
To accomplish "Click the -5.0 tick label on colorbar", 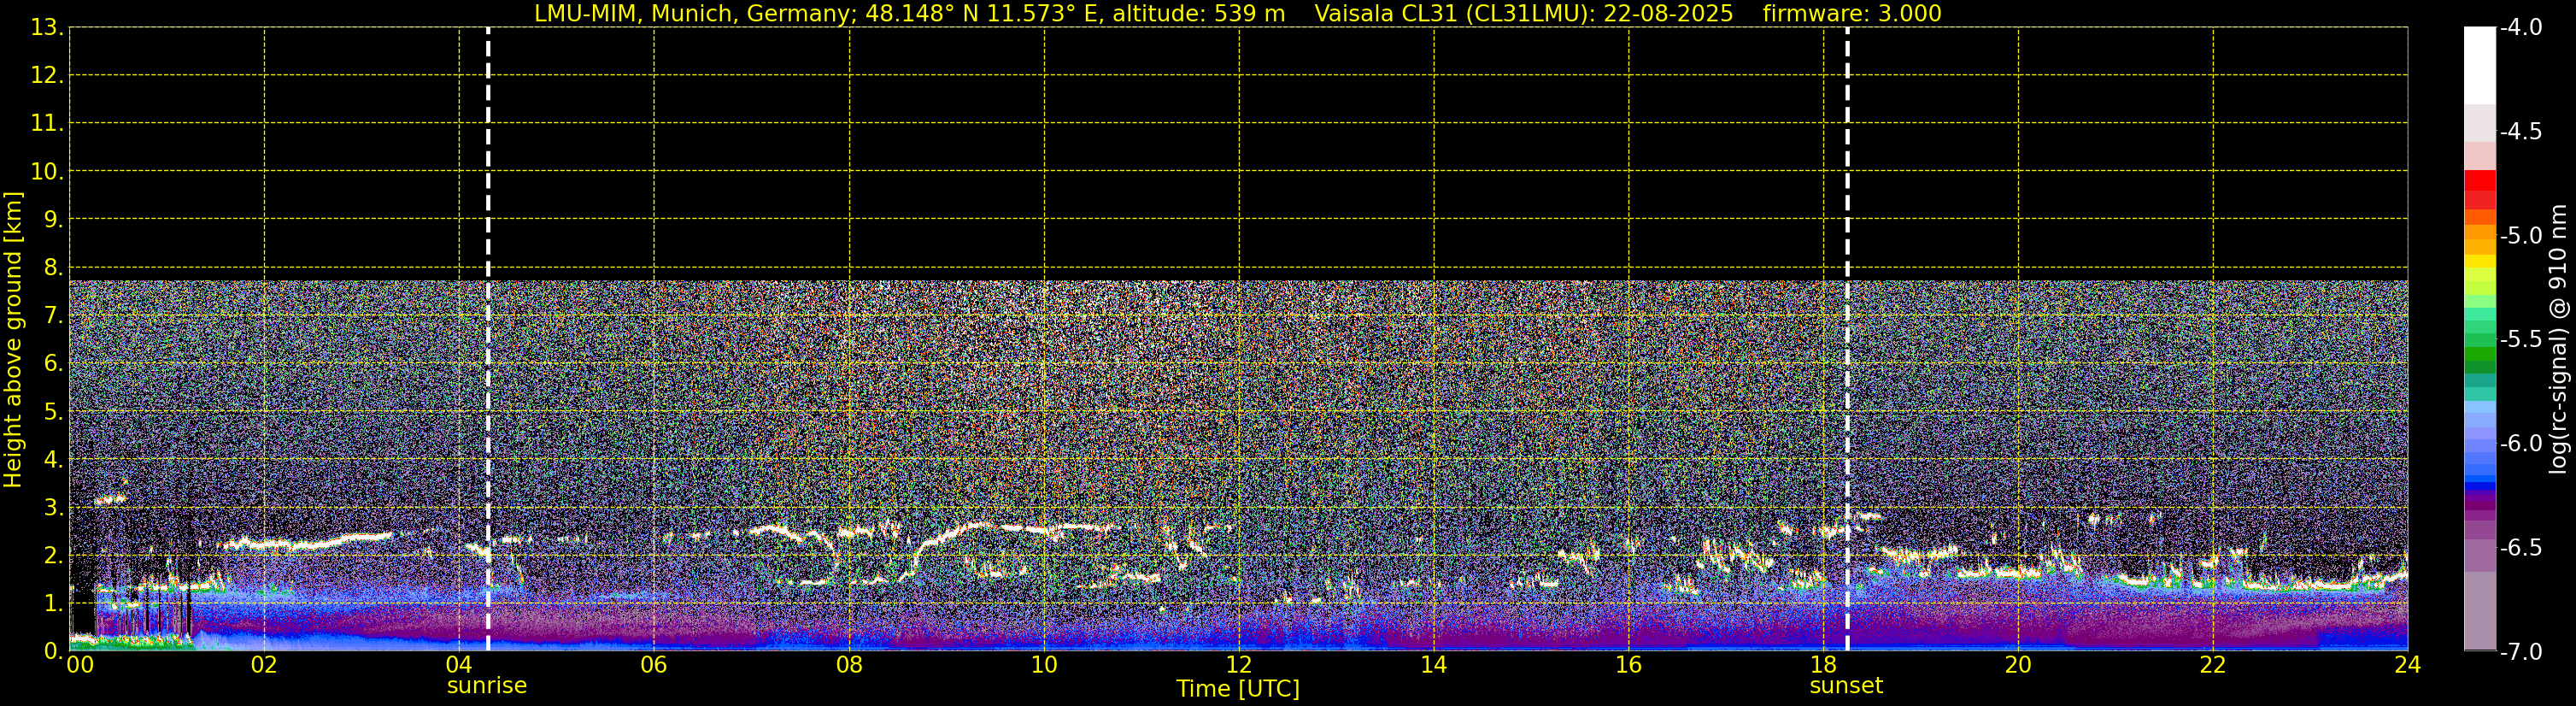I will 2520,236.
